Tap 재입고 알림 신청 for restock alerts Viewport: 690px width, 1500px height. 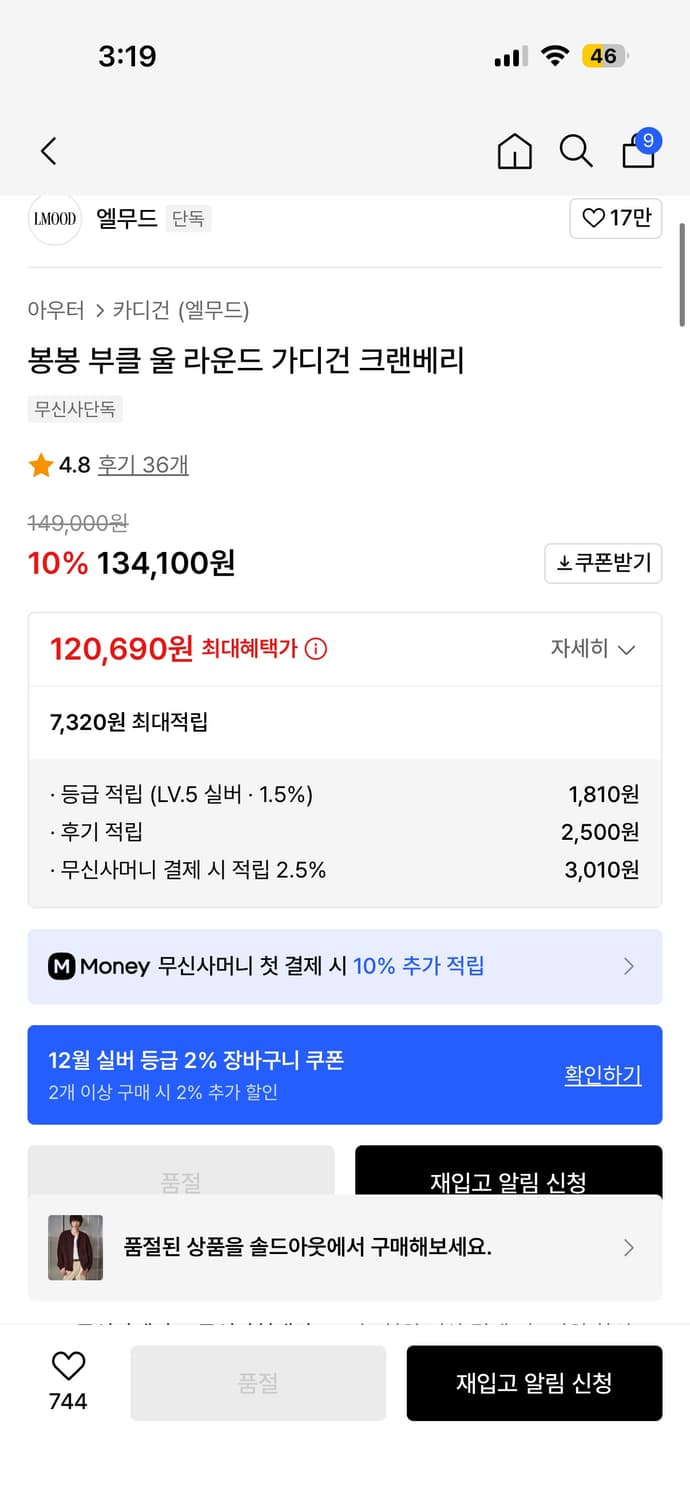pos(534,1383)
